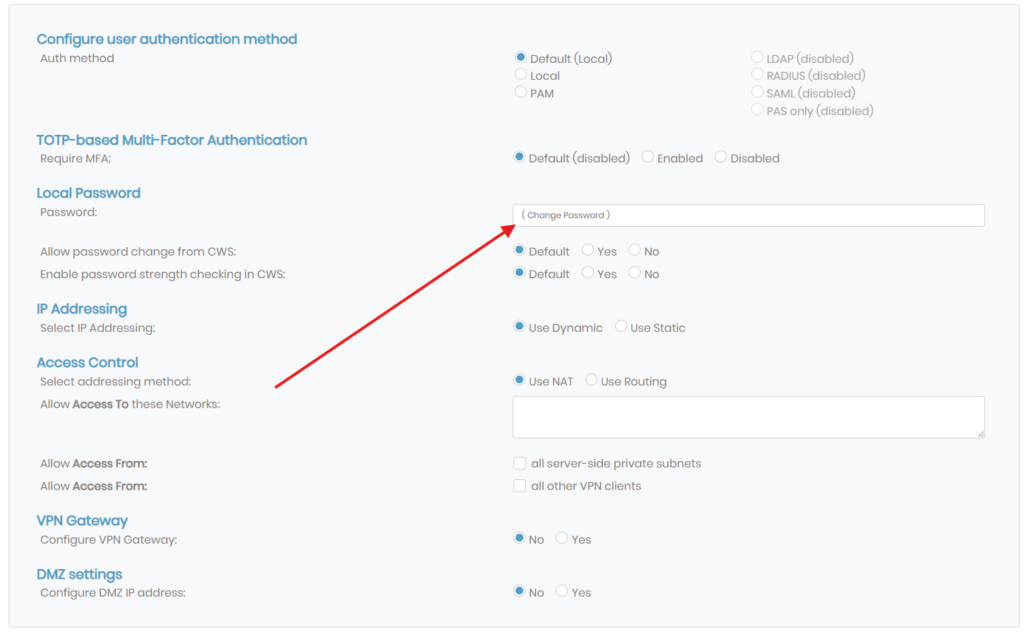Click the Configure DMZ IP address: label
1024x634 pixels.
[x=113, y=593]
